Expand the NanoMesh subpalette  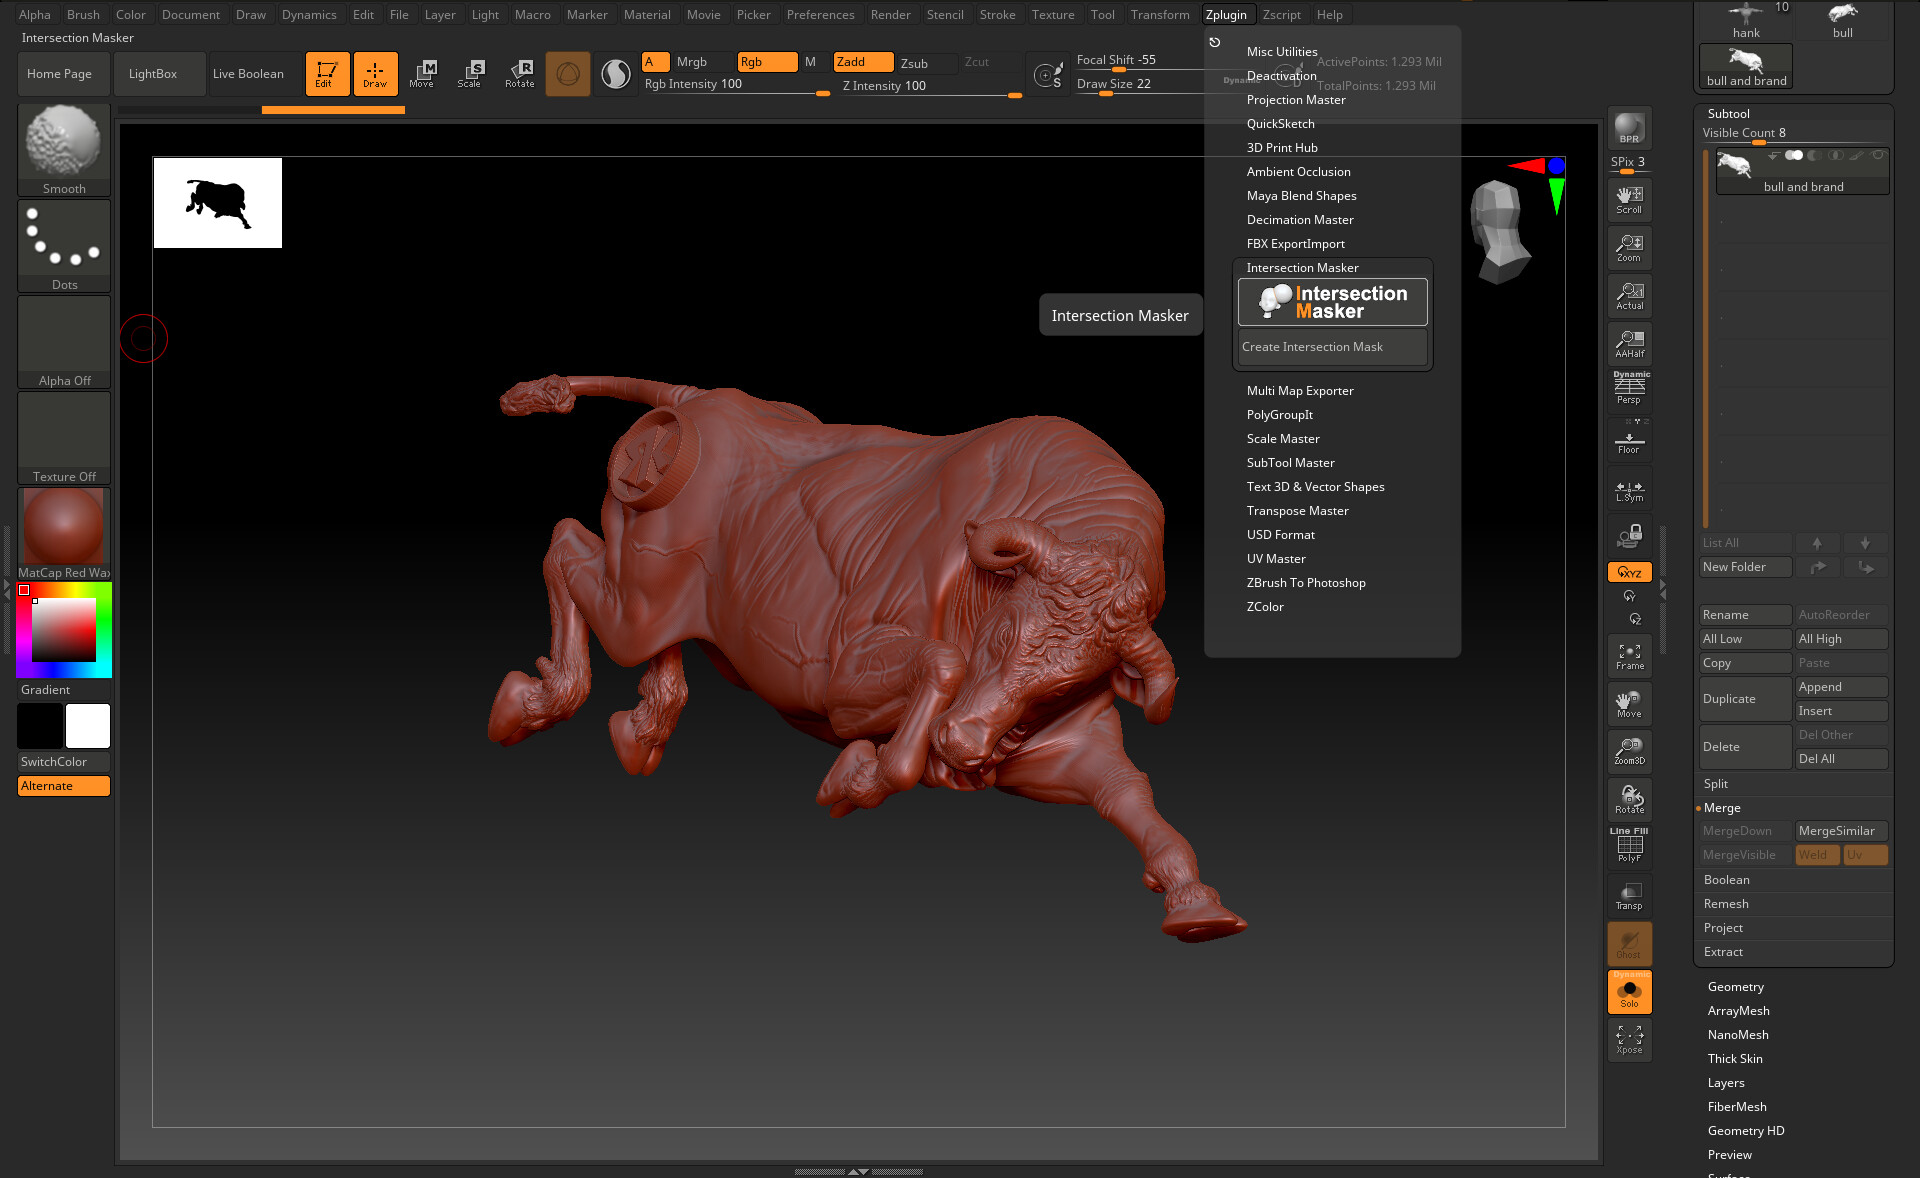1738,1035
